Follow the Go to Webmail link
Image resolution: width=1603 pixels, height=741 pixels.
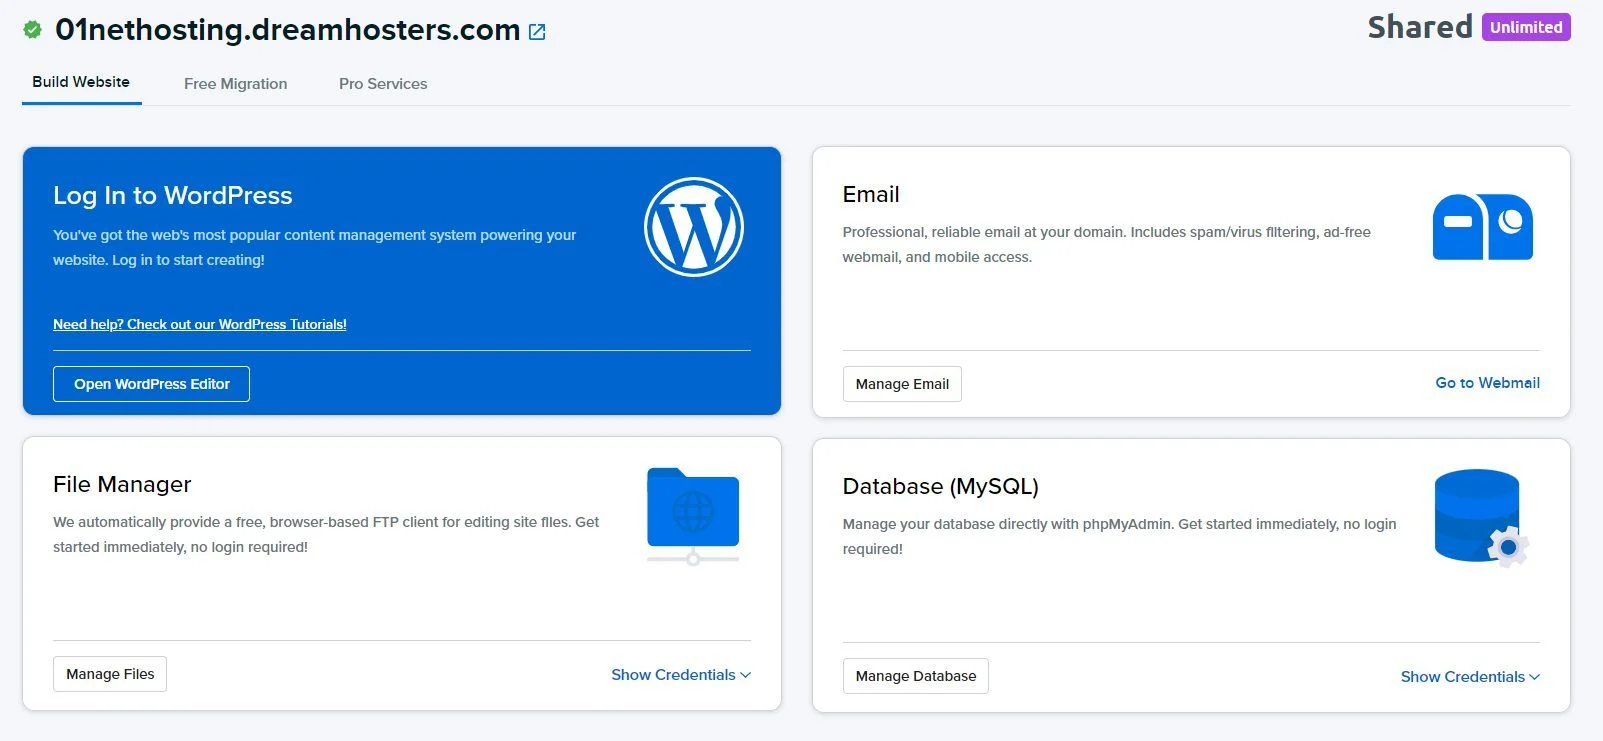pyautogui.click(x=1487, y=383)
